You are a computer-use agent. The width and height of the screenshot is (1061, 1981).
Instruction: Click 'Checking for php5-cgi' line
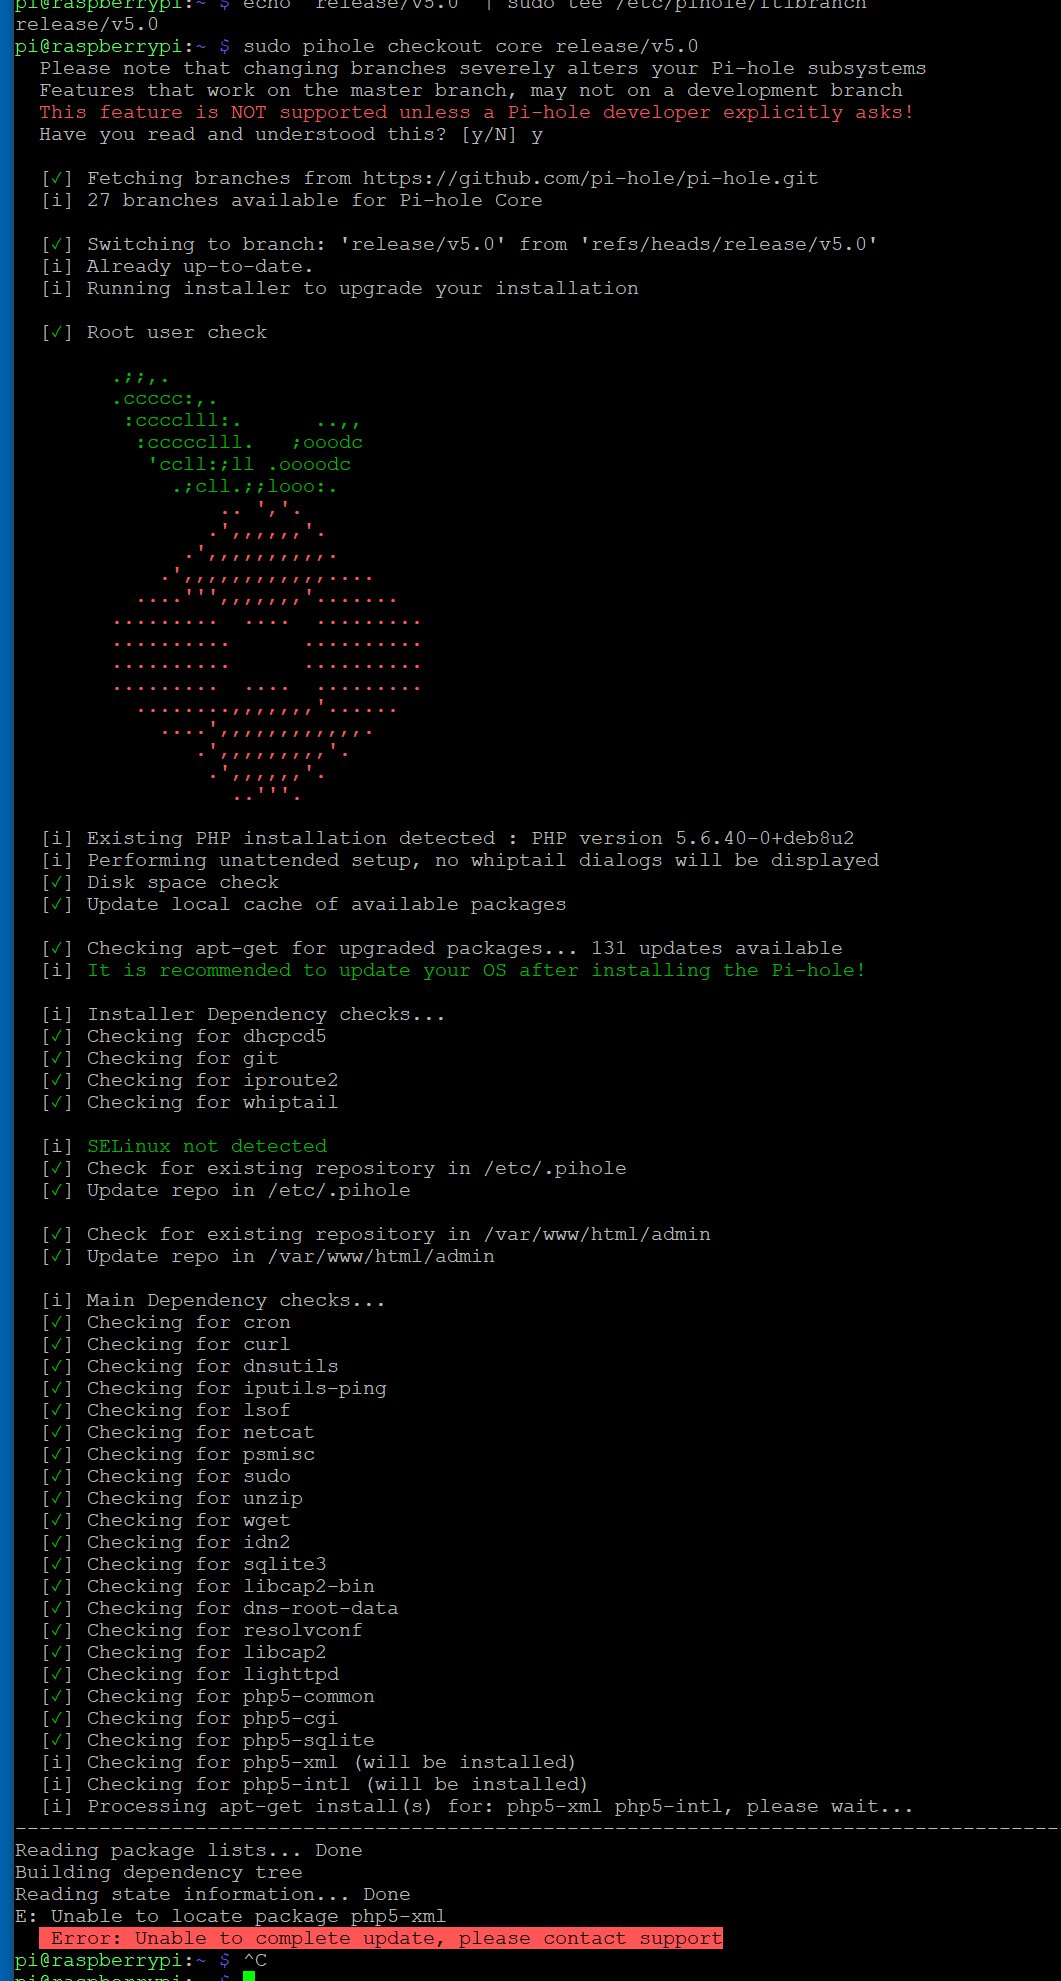point(190,1718)
